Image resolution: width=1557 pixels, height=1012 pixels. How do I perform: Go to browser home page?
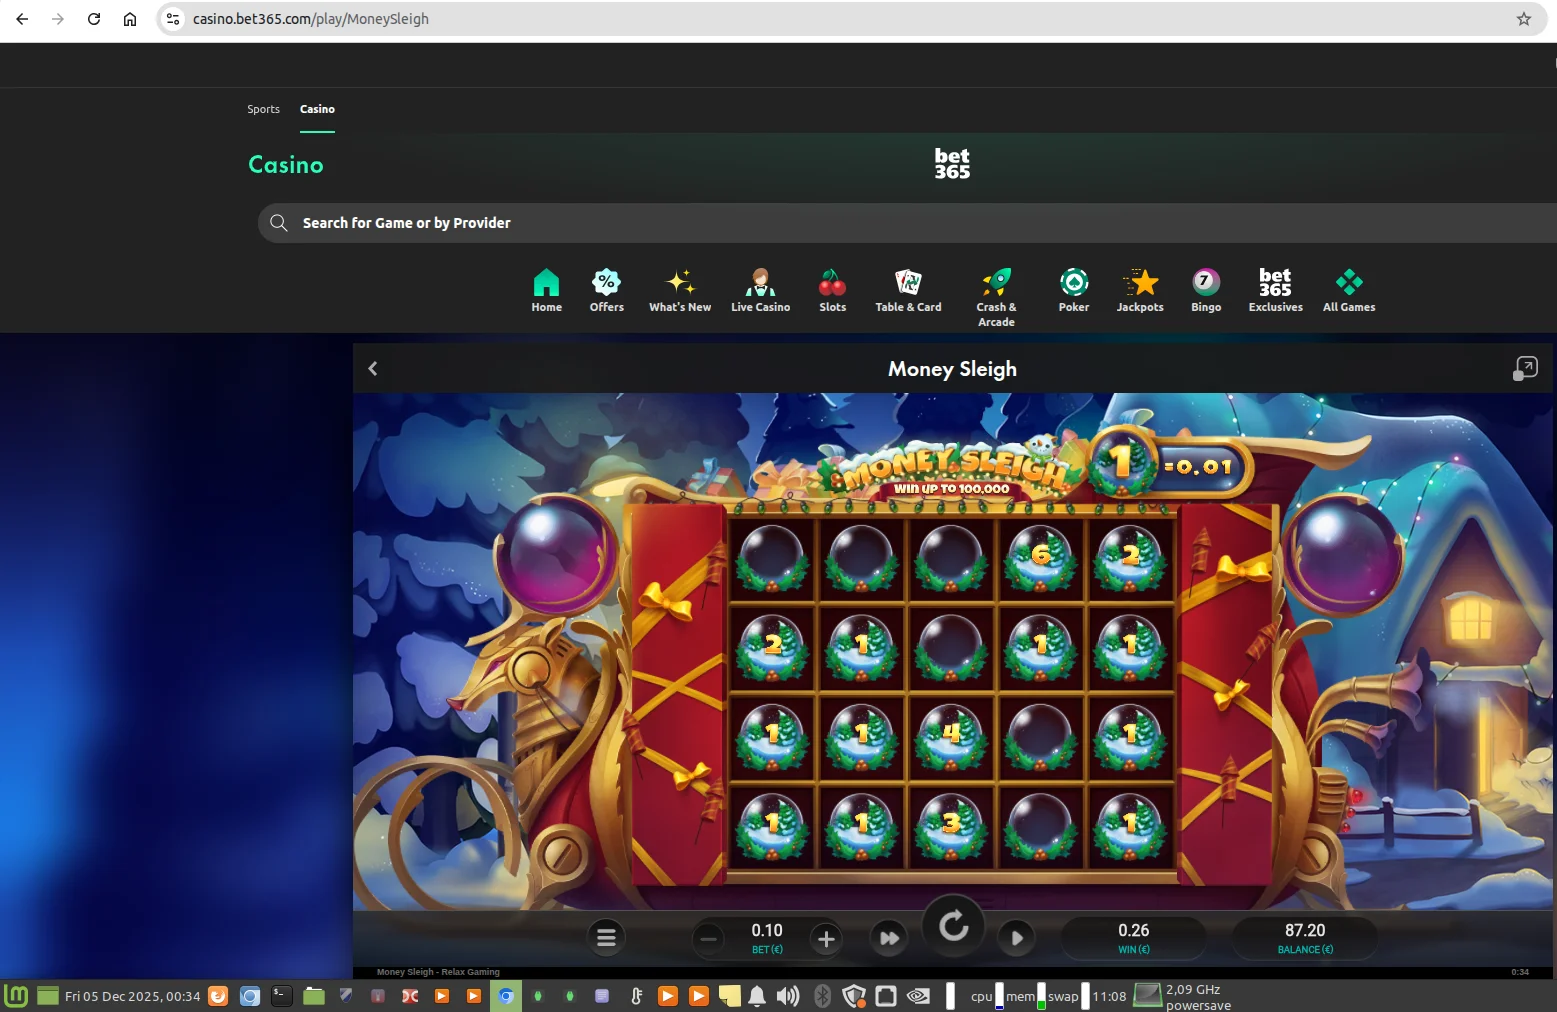tap(130, 19)
